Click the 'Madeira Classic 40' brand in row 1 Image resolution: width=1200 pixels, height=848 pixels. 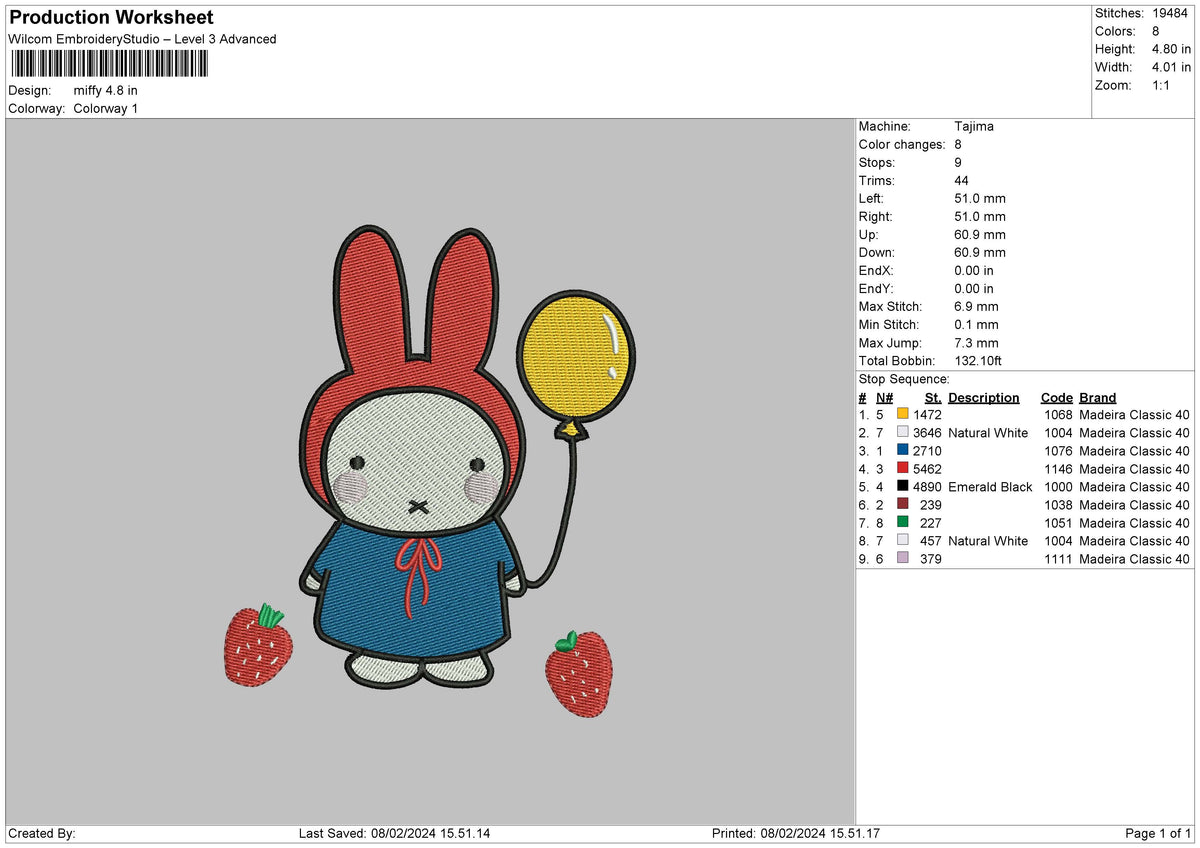pyautogui.click(x=1135, y=415)
